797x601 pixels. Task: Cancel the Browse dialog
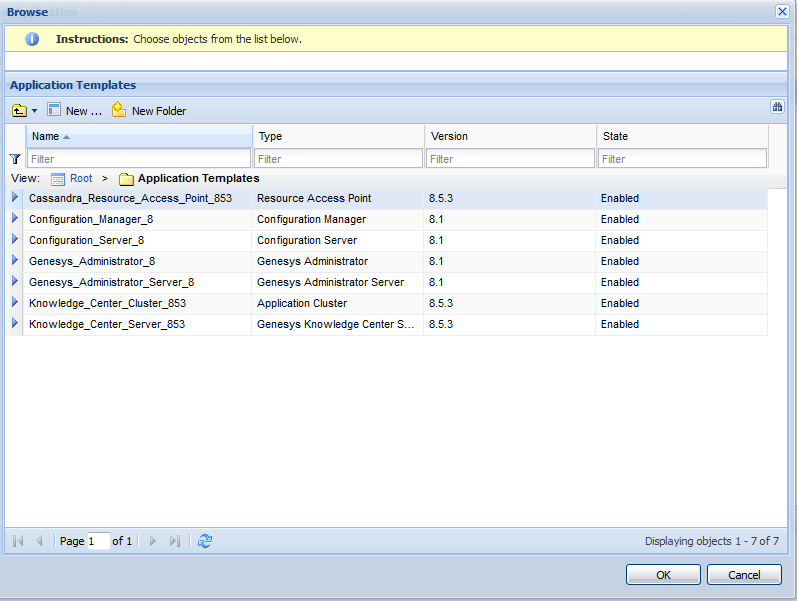(x=744, y=575)
